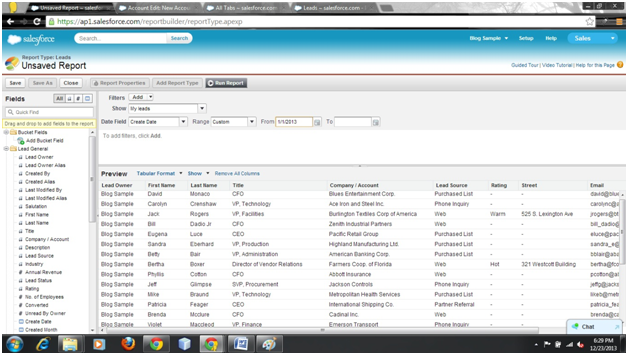Viewport: 641px width, 364px height.
Task: Click the fields list vertical scrollbar
Action: tap(92, 180)
